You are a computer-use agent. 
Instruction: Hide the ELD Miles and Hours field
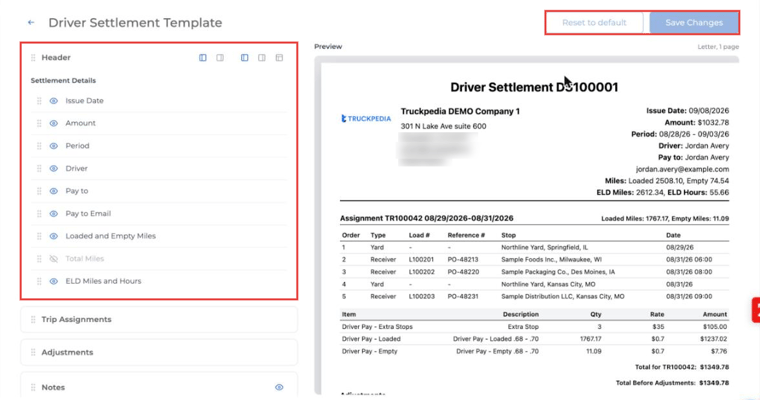point(54,281)
